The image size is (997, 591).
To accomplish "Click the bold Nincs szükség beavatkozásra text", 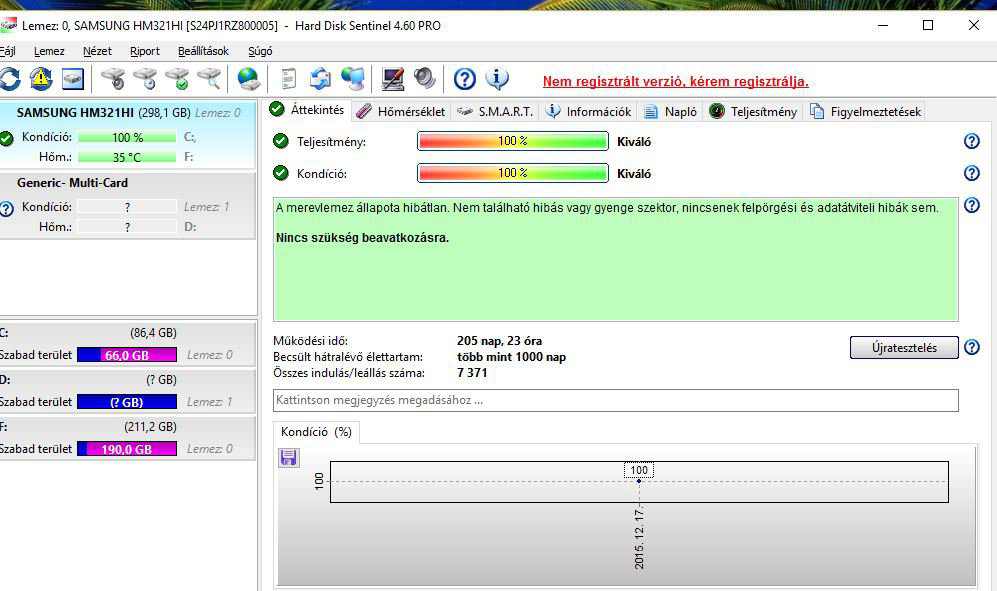I will coord(362,238).
